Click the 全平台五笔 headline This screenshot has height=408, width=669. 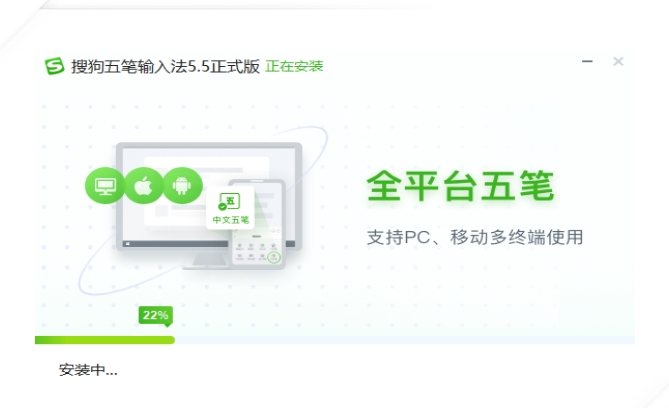460,186
